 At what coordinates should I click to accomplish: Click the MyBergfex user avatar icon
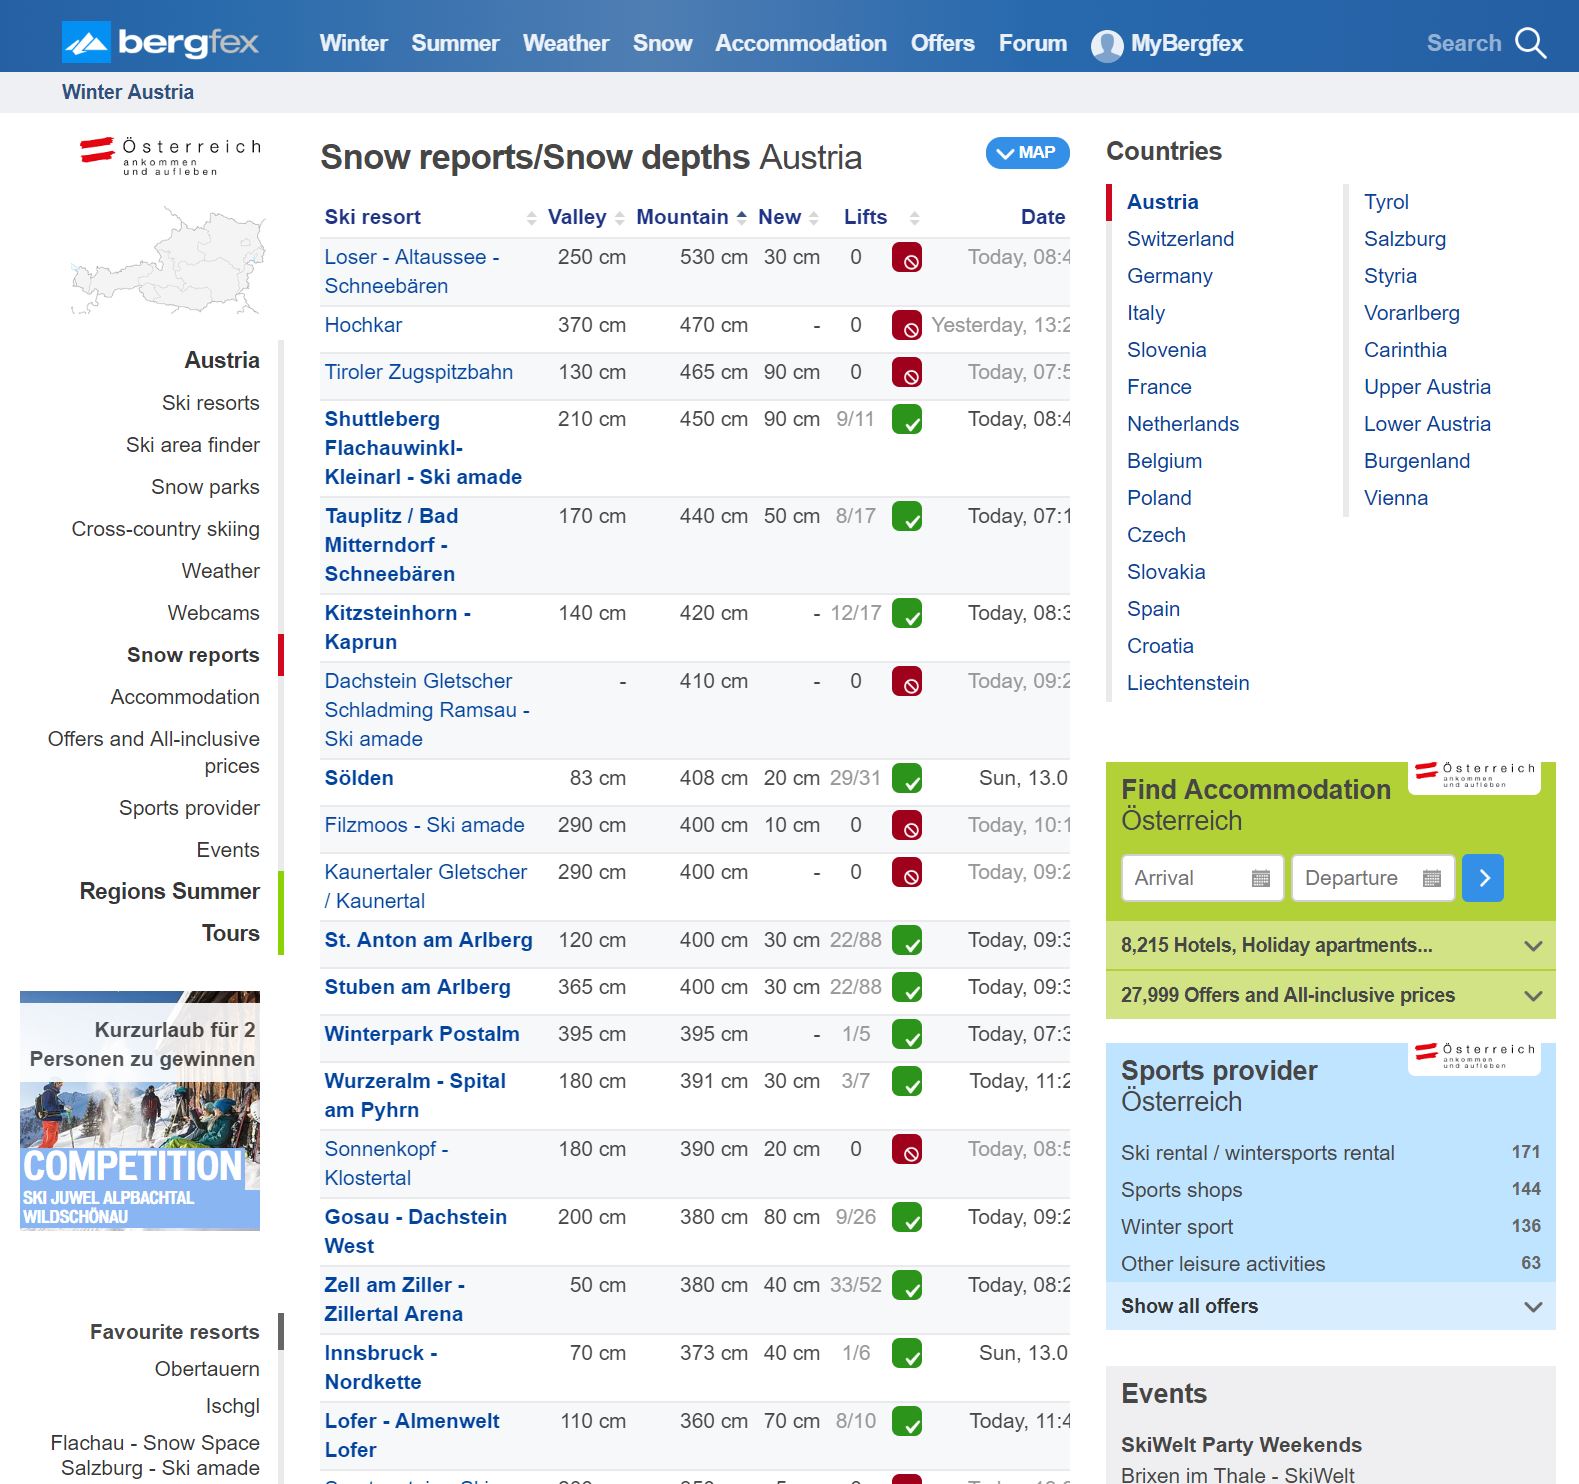[1107, 44]
